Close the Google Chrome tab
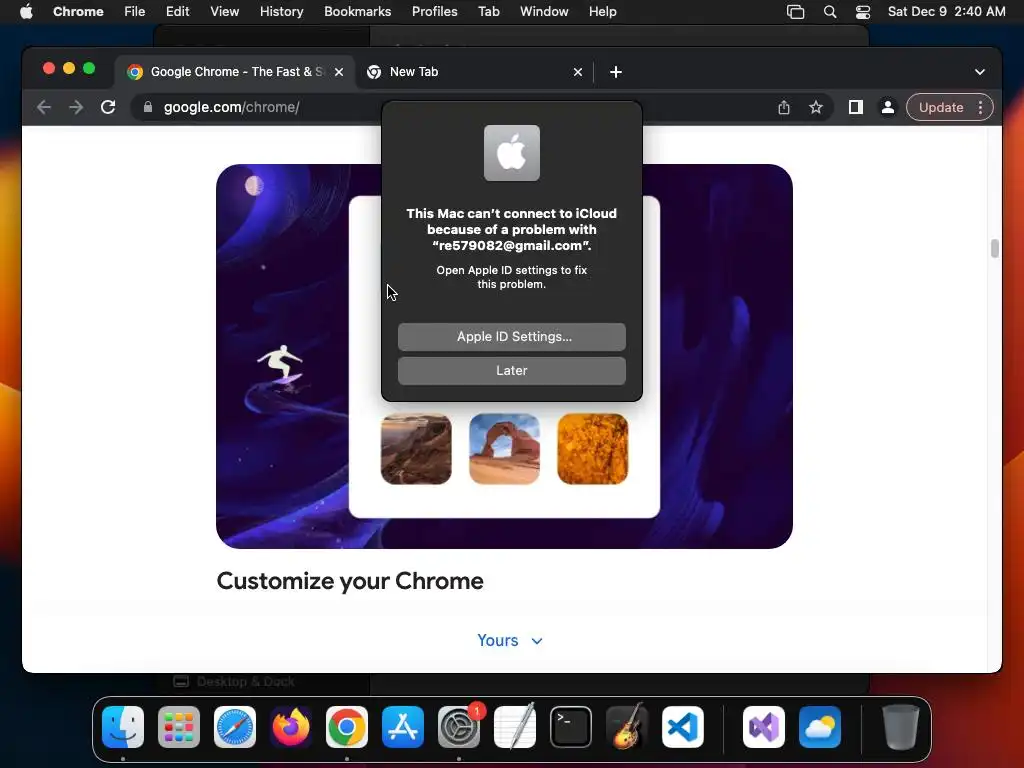This screenshot has width=1024, height=768. tap(339, 72)
